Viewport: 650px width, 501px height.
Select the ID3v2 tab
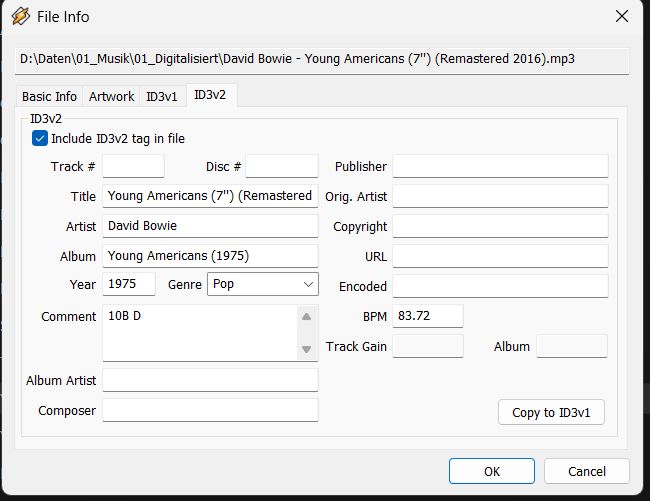[210, 95]
